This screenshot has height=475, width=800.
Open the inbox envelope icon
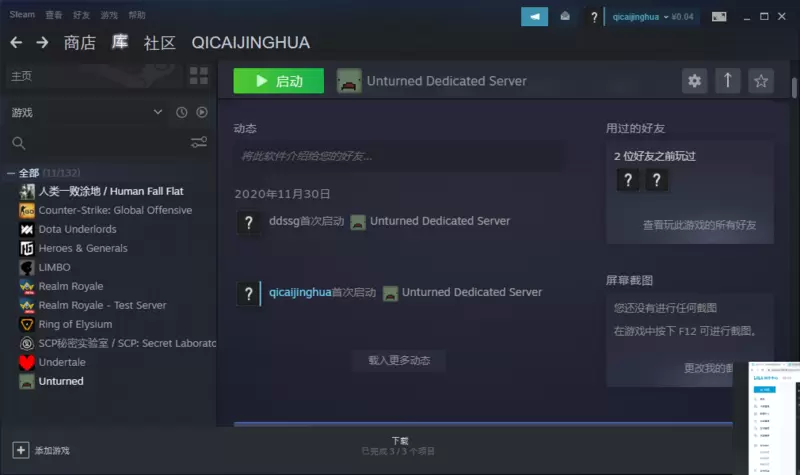coord(565,16)
